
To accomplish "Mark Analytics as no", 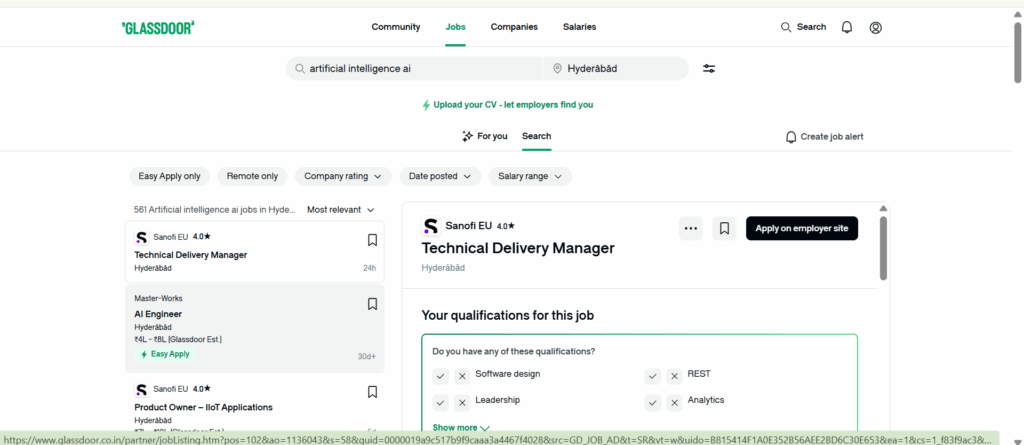I will pos(674,403).
